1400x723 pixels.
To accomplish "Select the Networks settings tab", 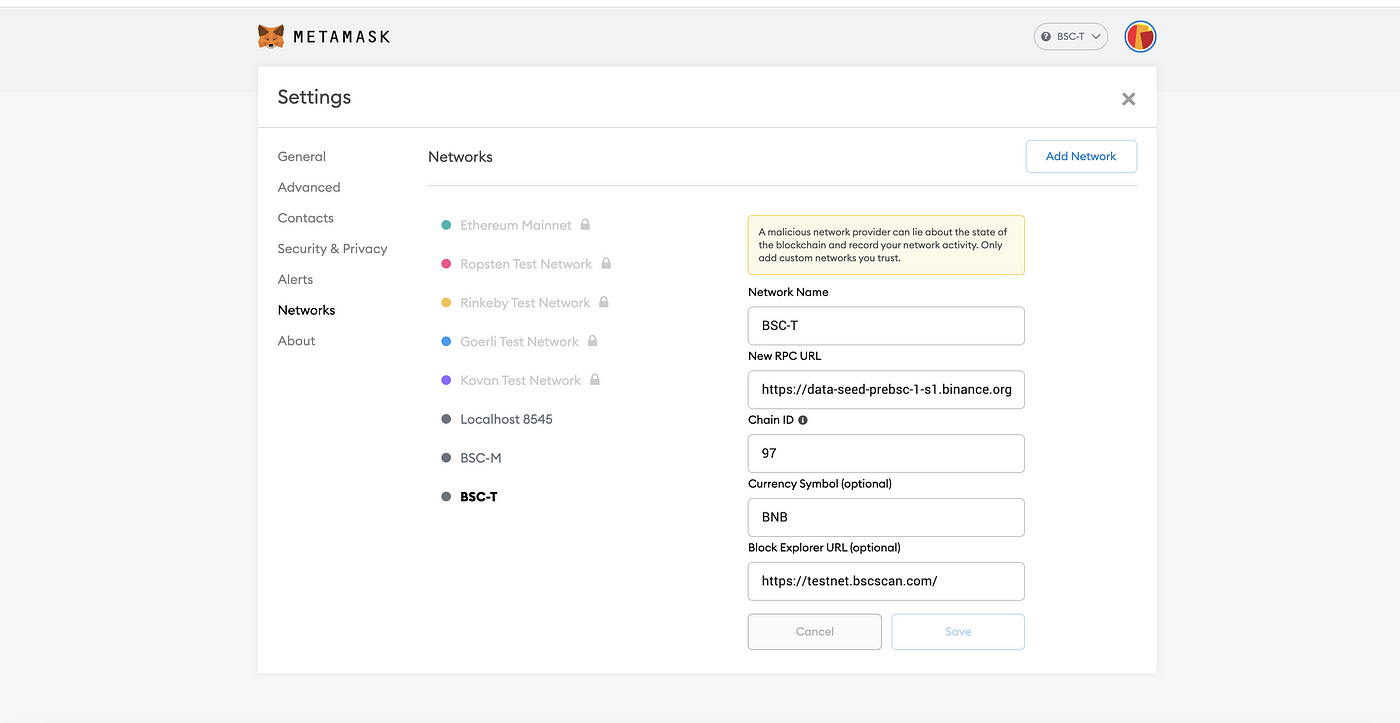I will click(306, 310).
